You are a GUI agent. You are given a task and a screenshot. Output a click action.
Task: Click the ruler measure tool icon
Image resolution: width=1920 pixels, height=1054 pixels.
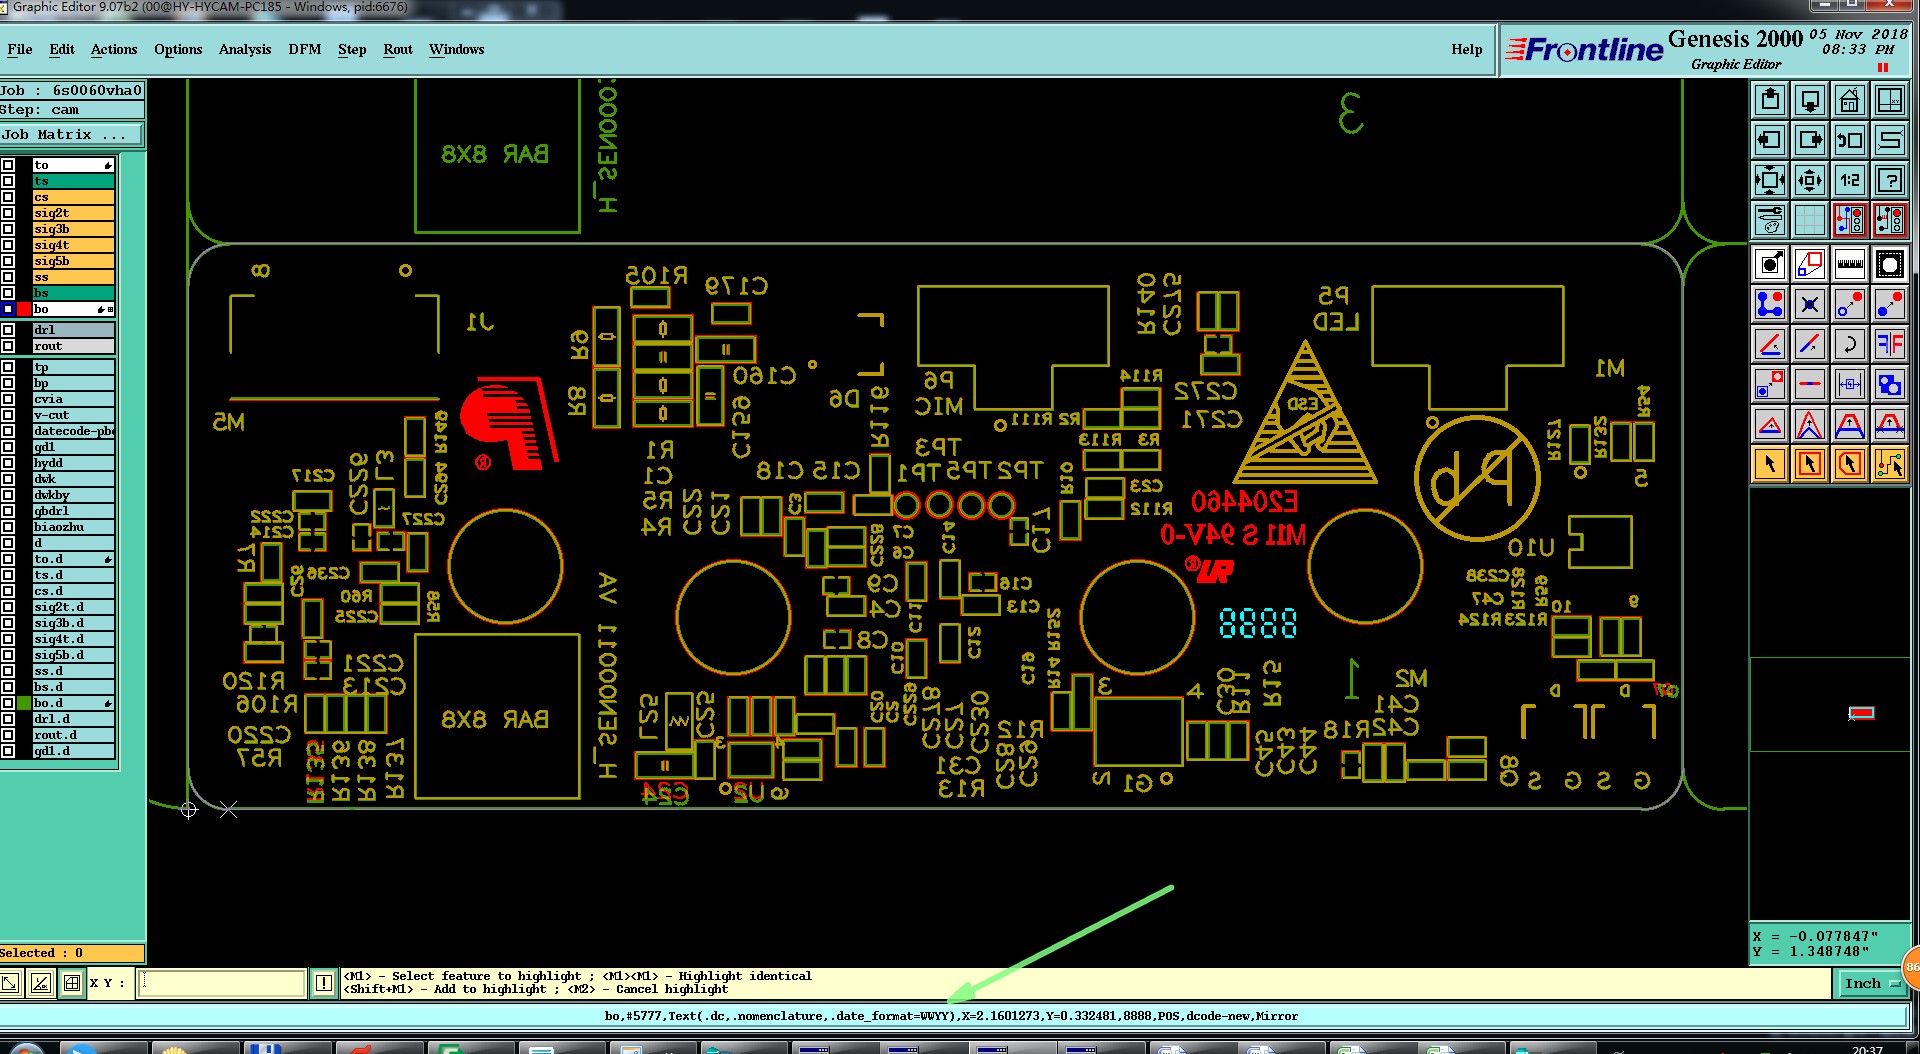click(1850, 265)
